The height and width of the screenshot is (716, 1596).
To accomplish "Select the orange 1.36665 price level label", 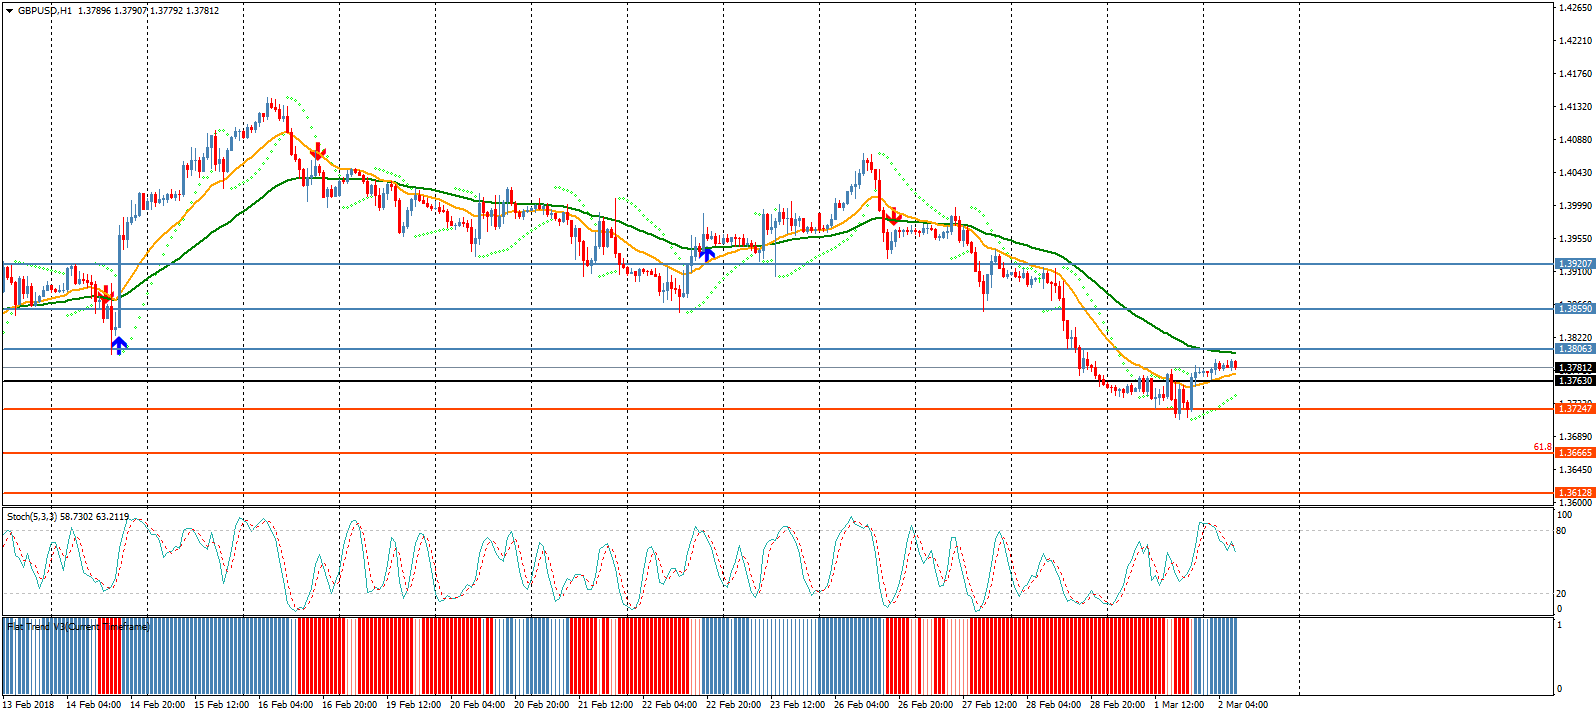I will [1574, 453].
